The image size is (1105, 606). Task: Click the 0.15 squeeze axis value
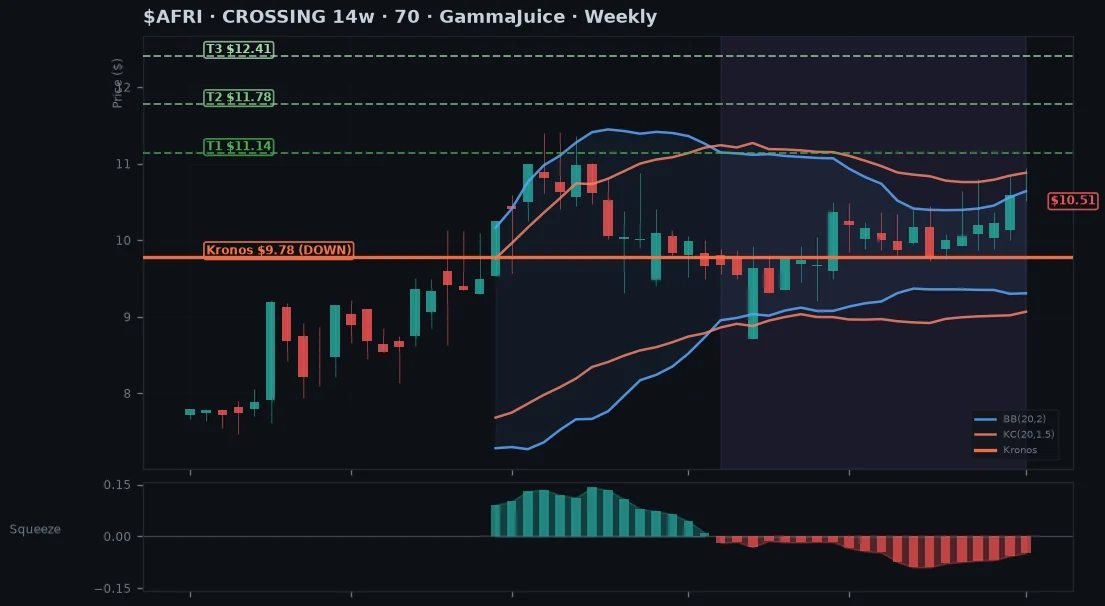tap(117, 485)
